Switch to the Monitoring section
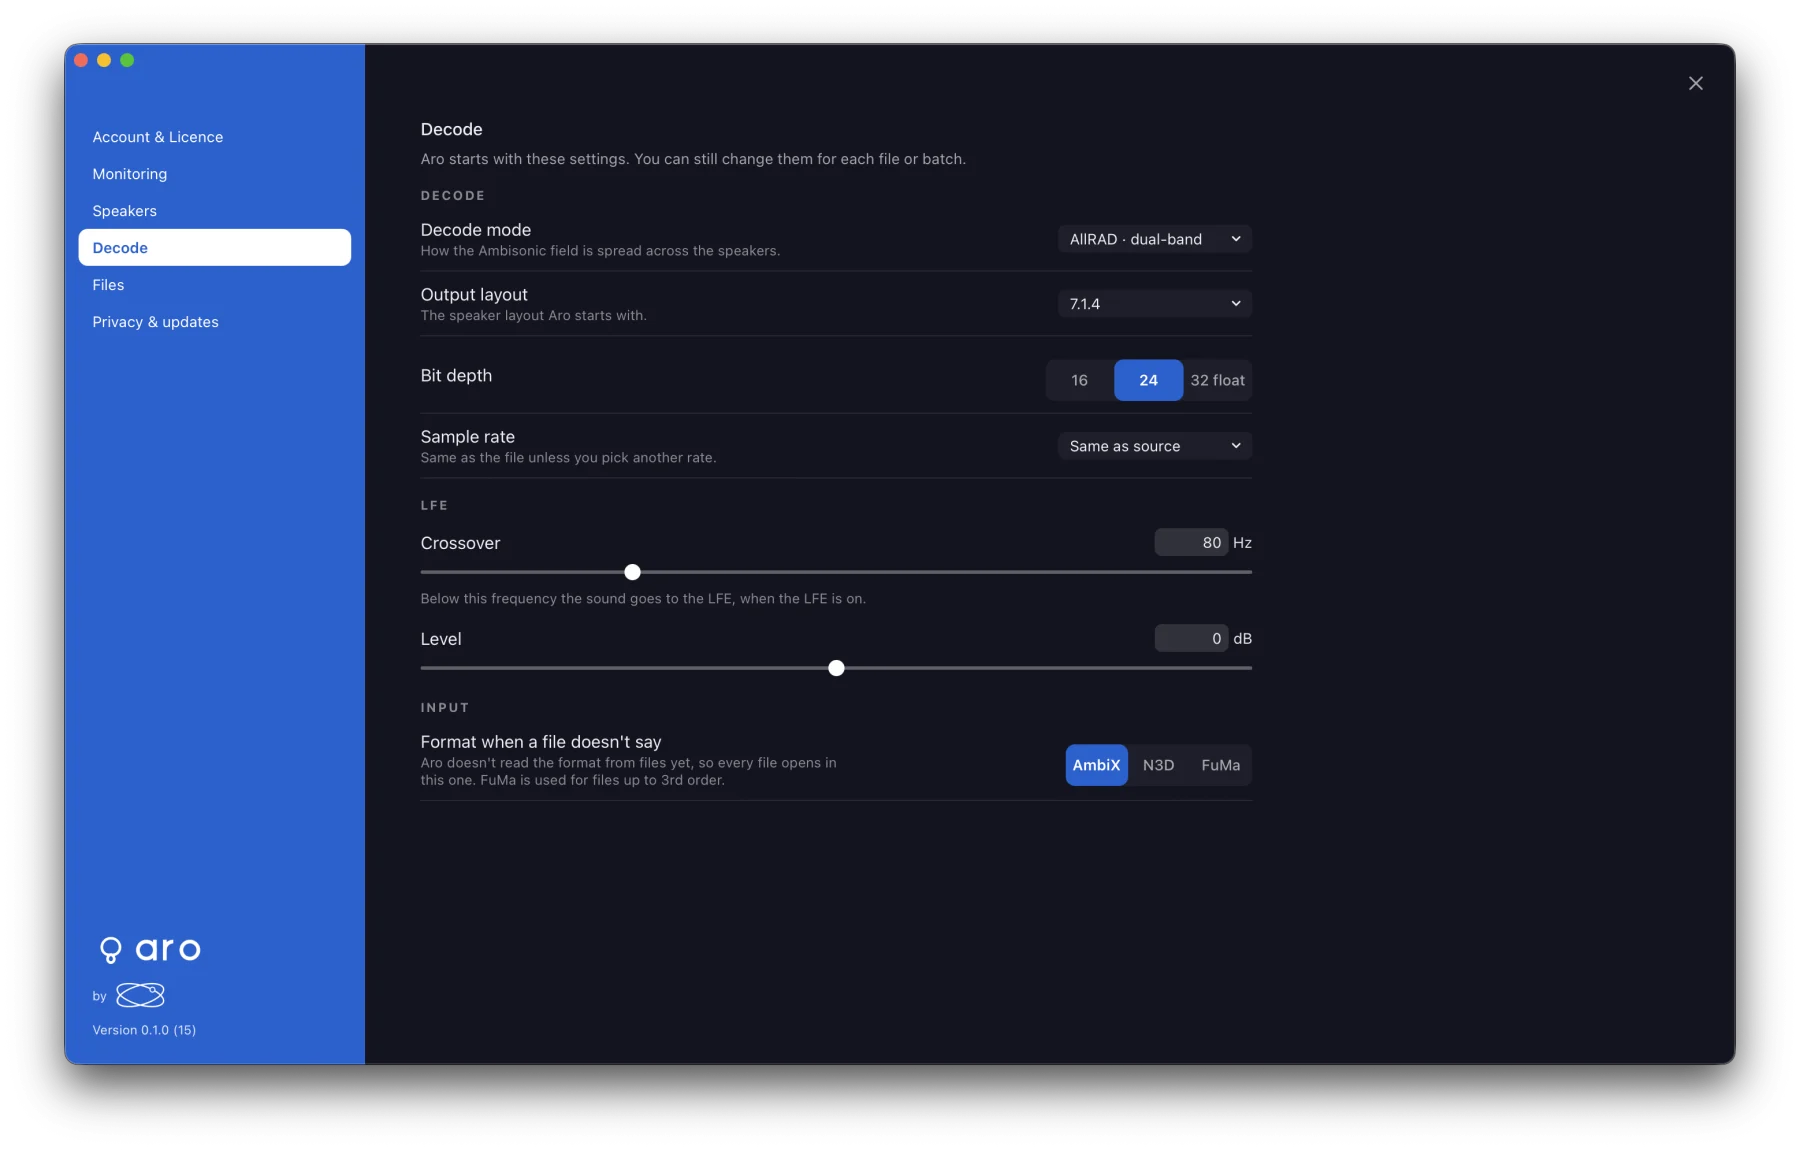Image resolution: width=1800 pixels, height=1150 pixels. 214,174
